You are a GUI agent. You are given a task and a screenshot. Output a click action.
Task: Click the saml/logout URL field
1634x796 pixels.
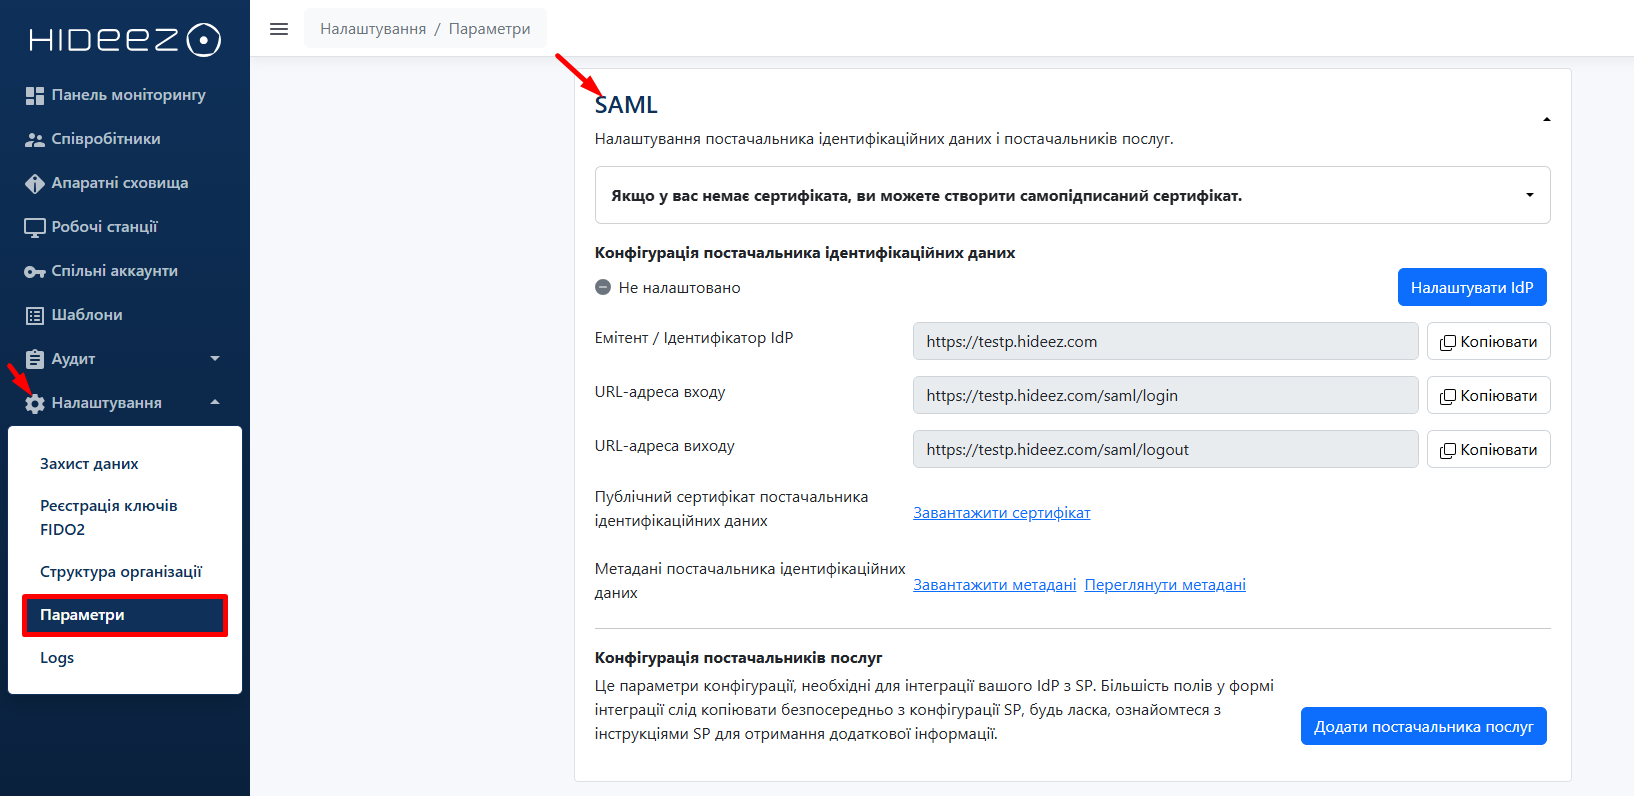point(1165,450)
